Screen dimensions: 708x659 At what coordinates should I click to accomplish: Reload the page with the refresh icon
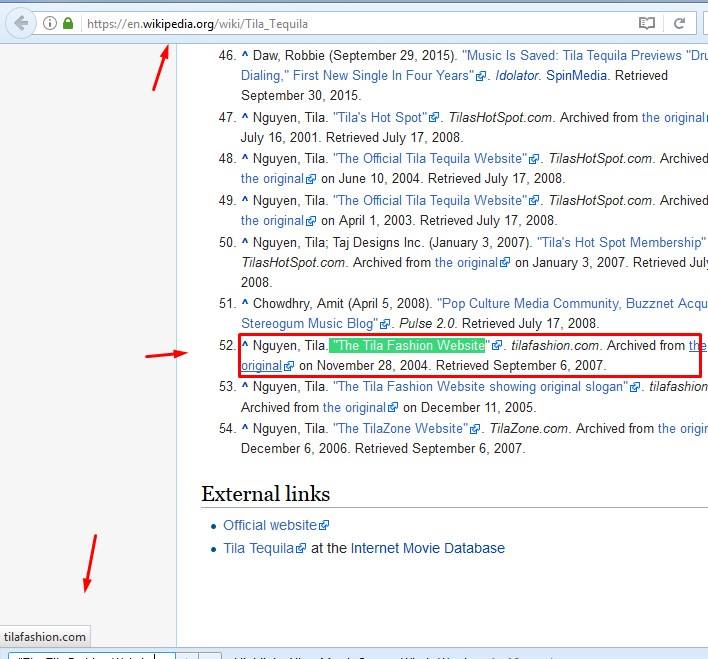[x=679, y=23]
